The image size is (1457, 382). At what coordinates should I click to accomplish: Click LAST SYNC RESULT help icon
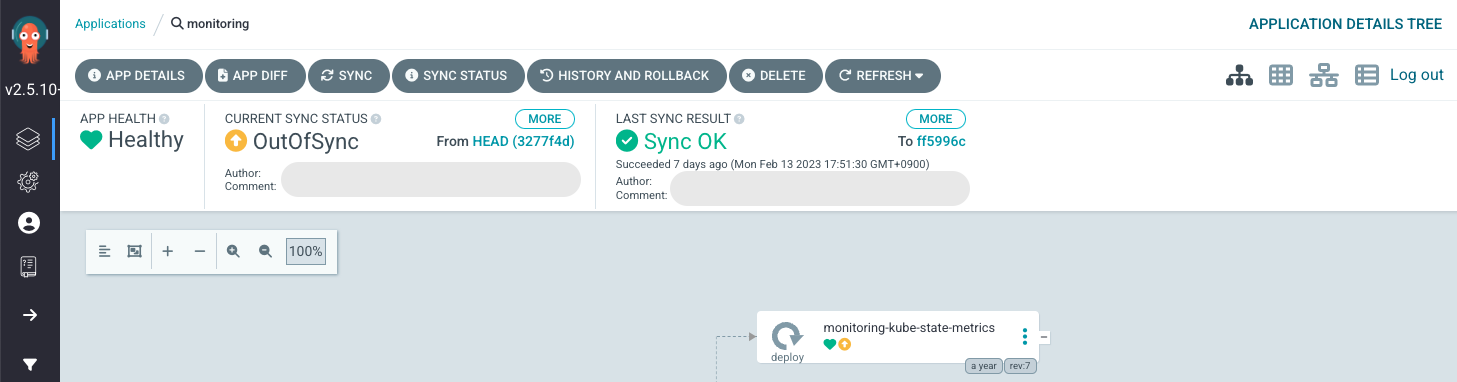click(x=740, y=119)
